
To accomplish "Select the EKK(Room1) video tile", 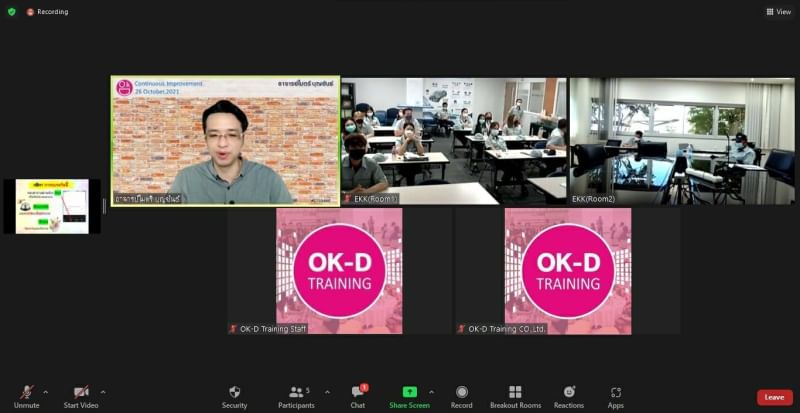I will point(454,141).
